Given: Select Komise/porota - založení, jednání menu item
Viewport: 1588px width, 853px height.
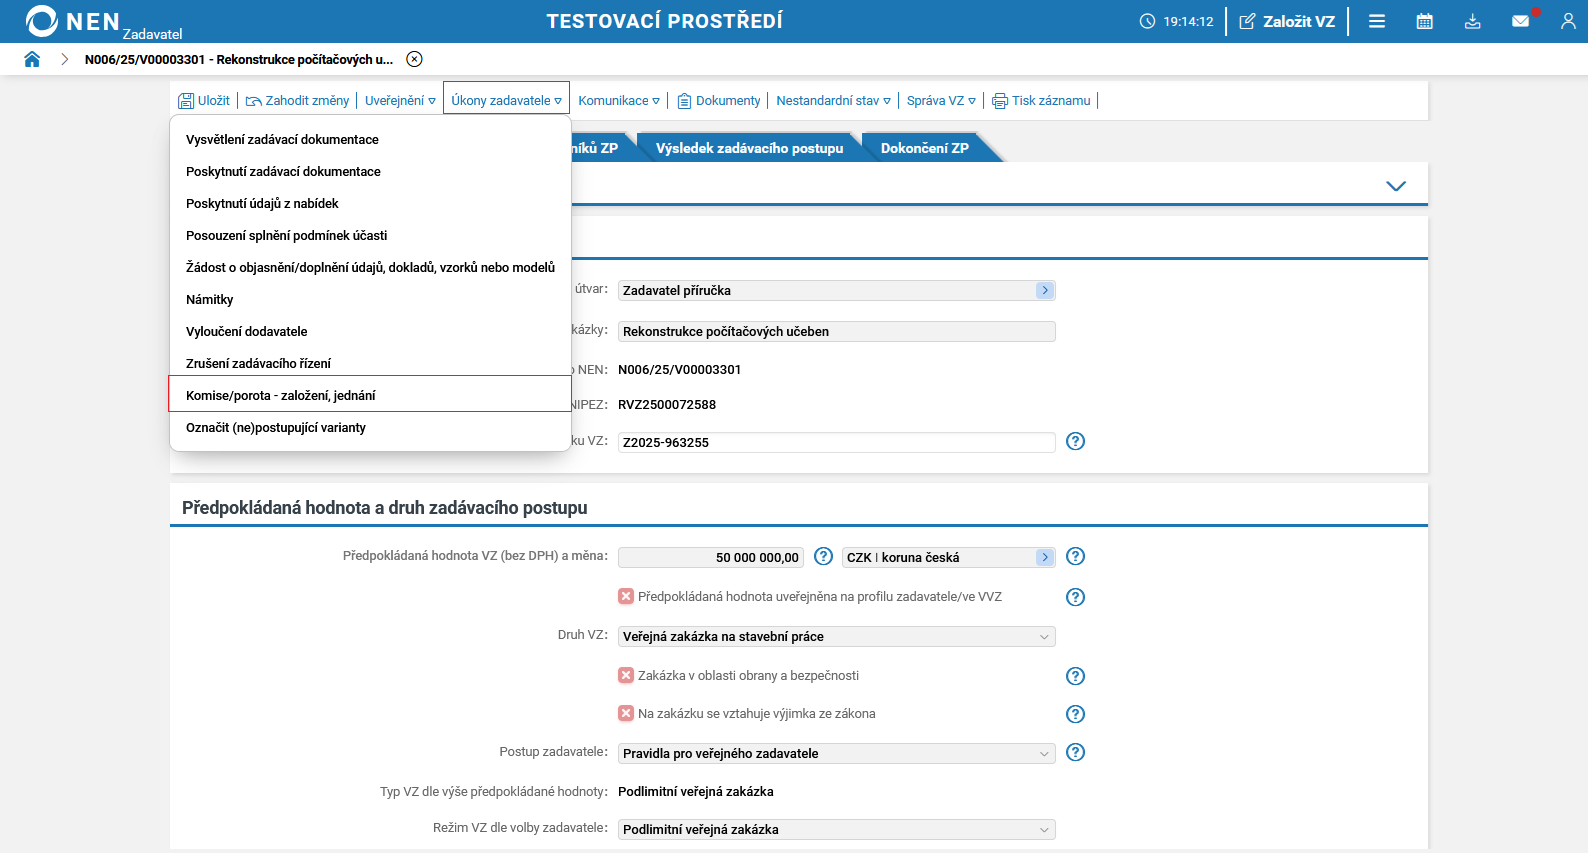Looking at the screenshot, I should pyautogui.click(x=281, y=395).
